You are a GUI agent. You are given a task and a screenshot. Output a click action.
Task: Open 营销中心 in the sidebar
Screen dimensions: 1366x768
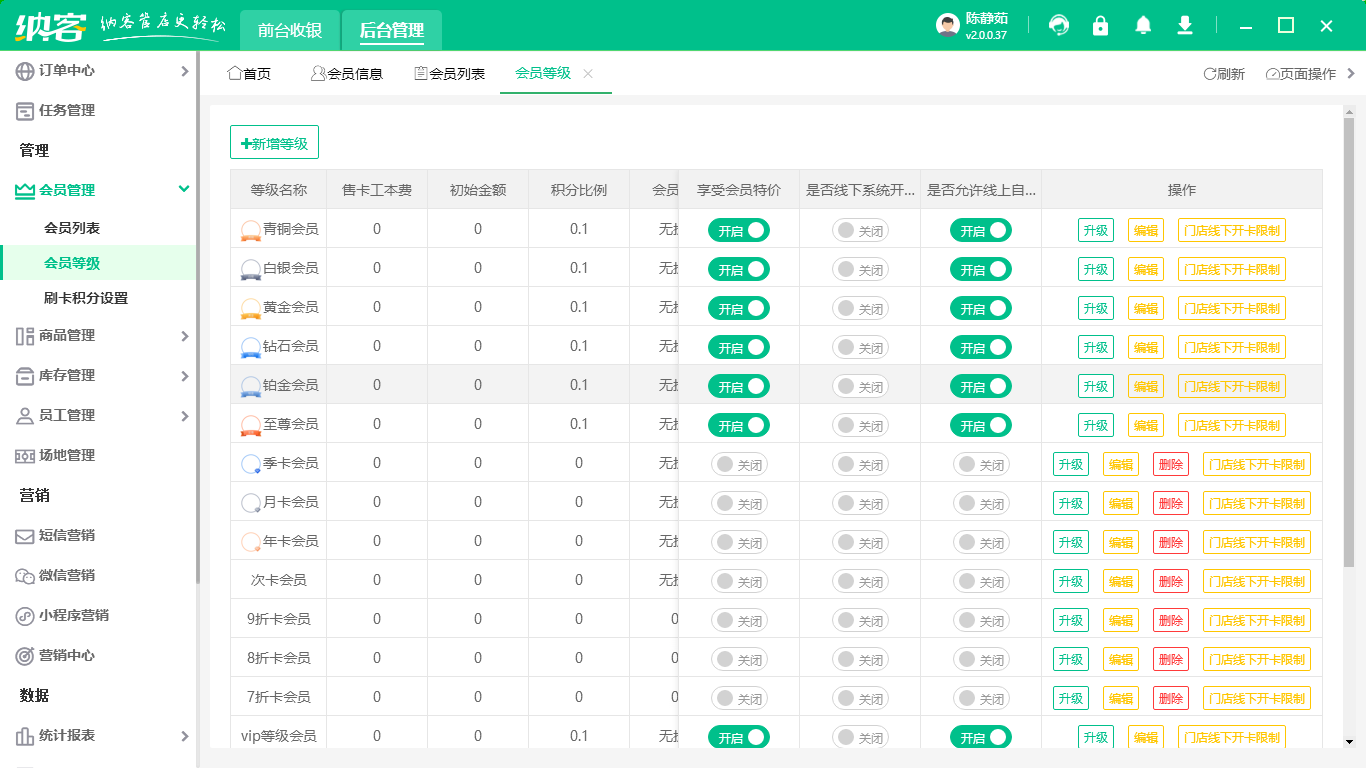point(67,656)
